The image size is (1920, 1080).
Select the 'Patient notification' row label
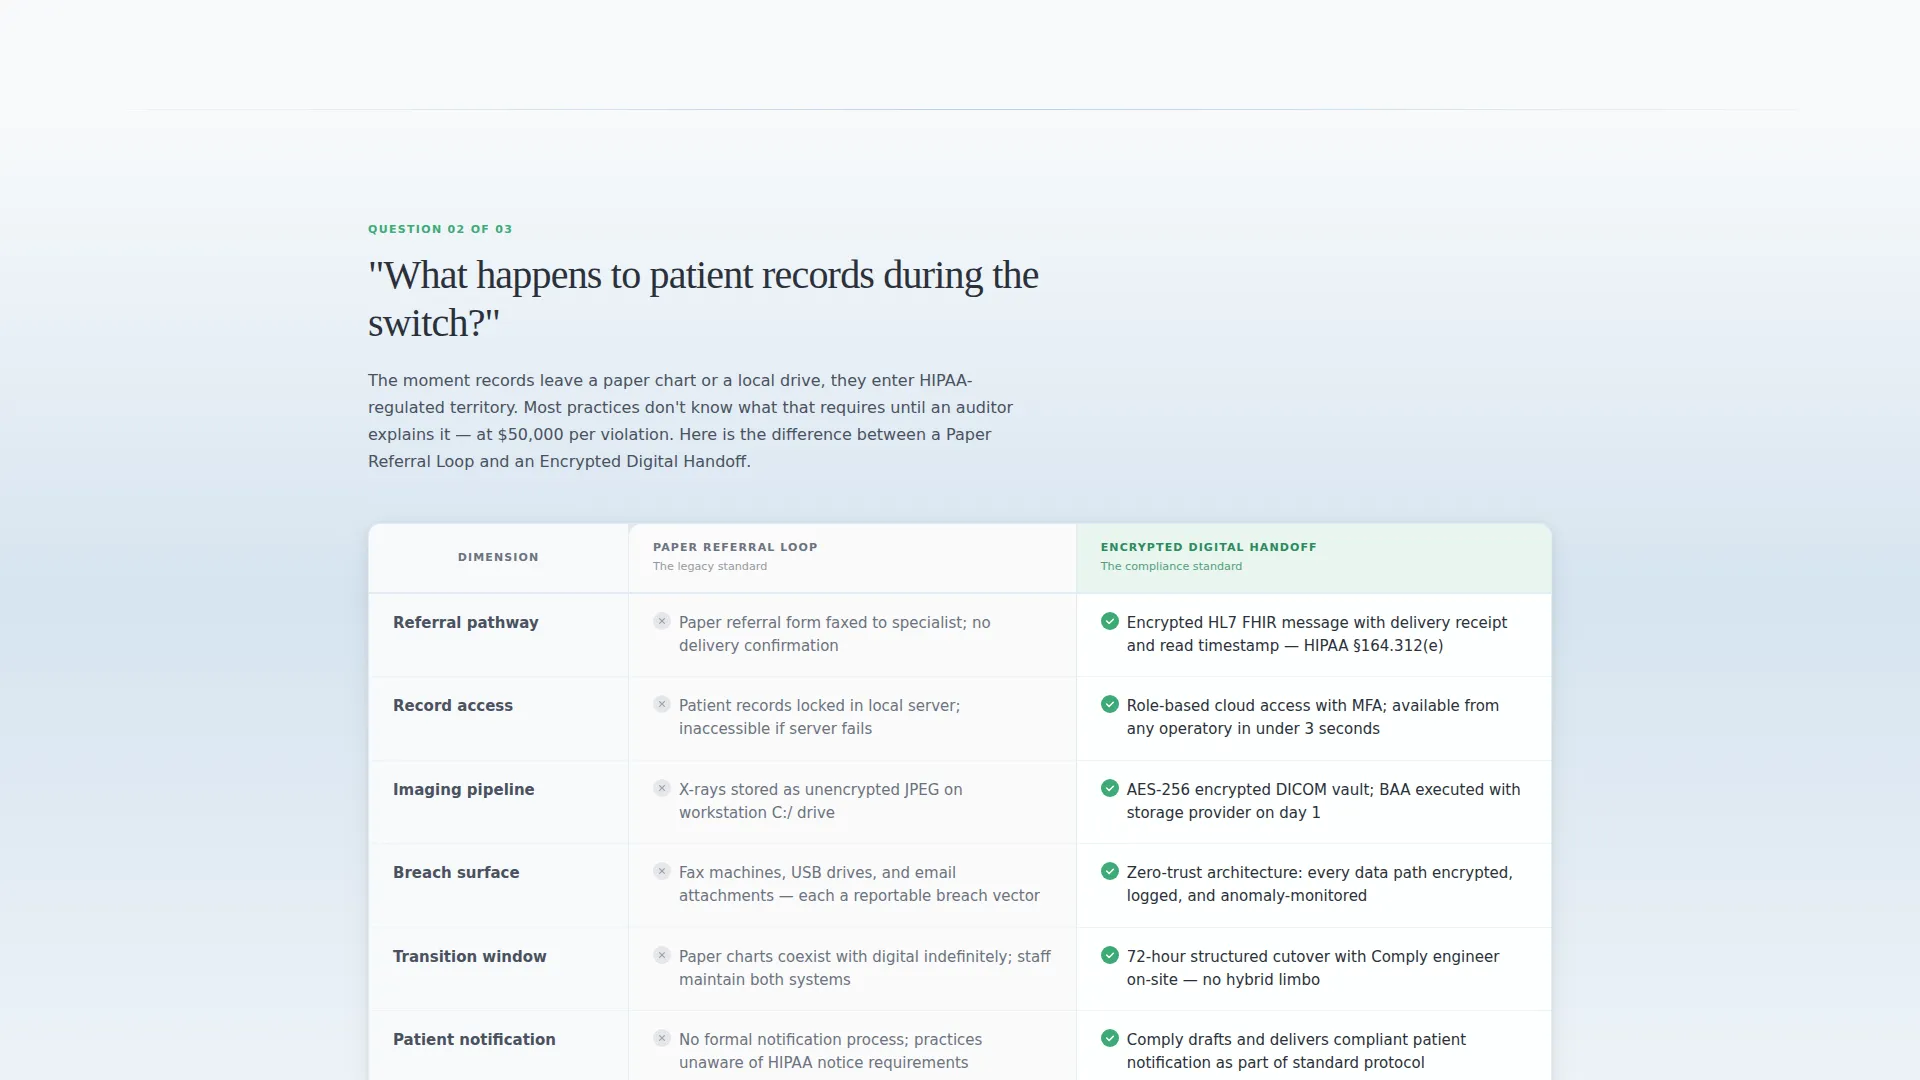474,1039
